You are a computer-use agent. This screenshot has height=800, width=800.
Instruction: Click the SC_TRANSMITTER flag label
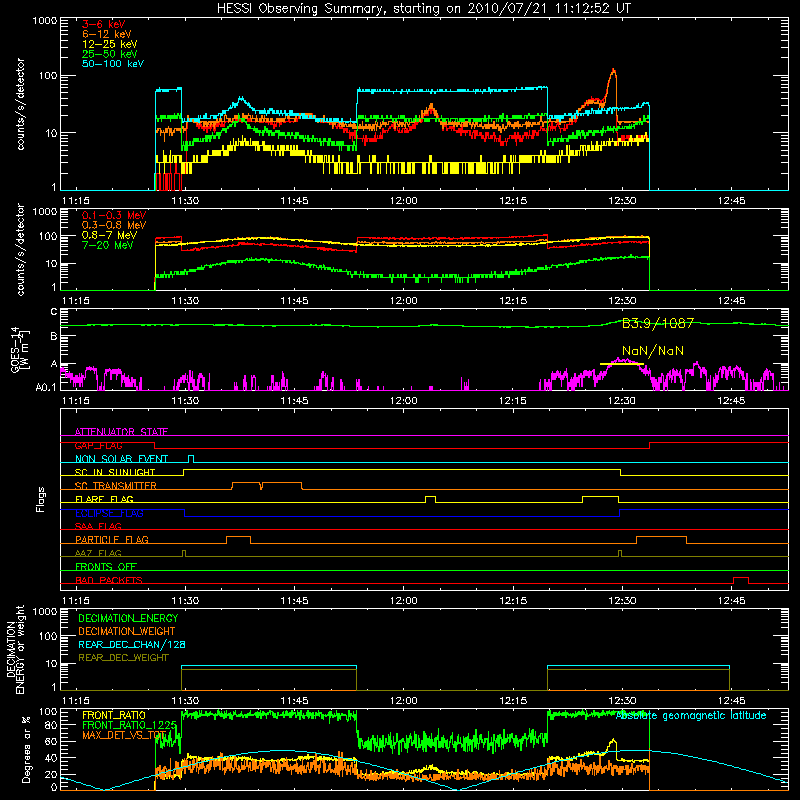coord(115,486)
